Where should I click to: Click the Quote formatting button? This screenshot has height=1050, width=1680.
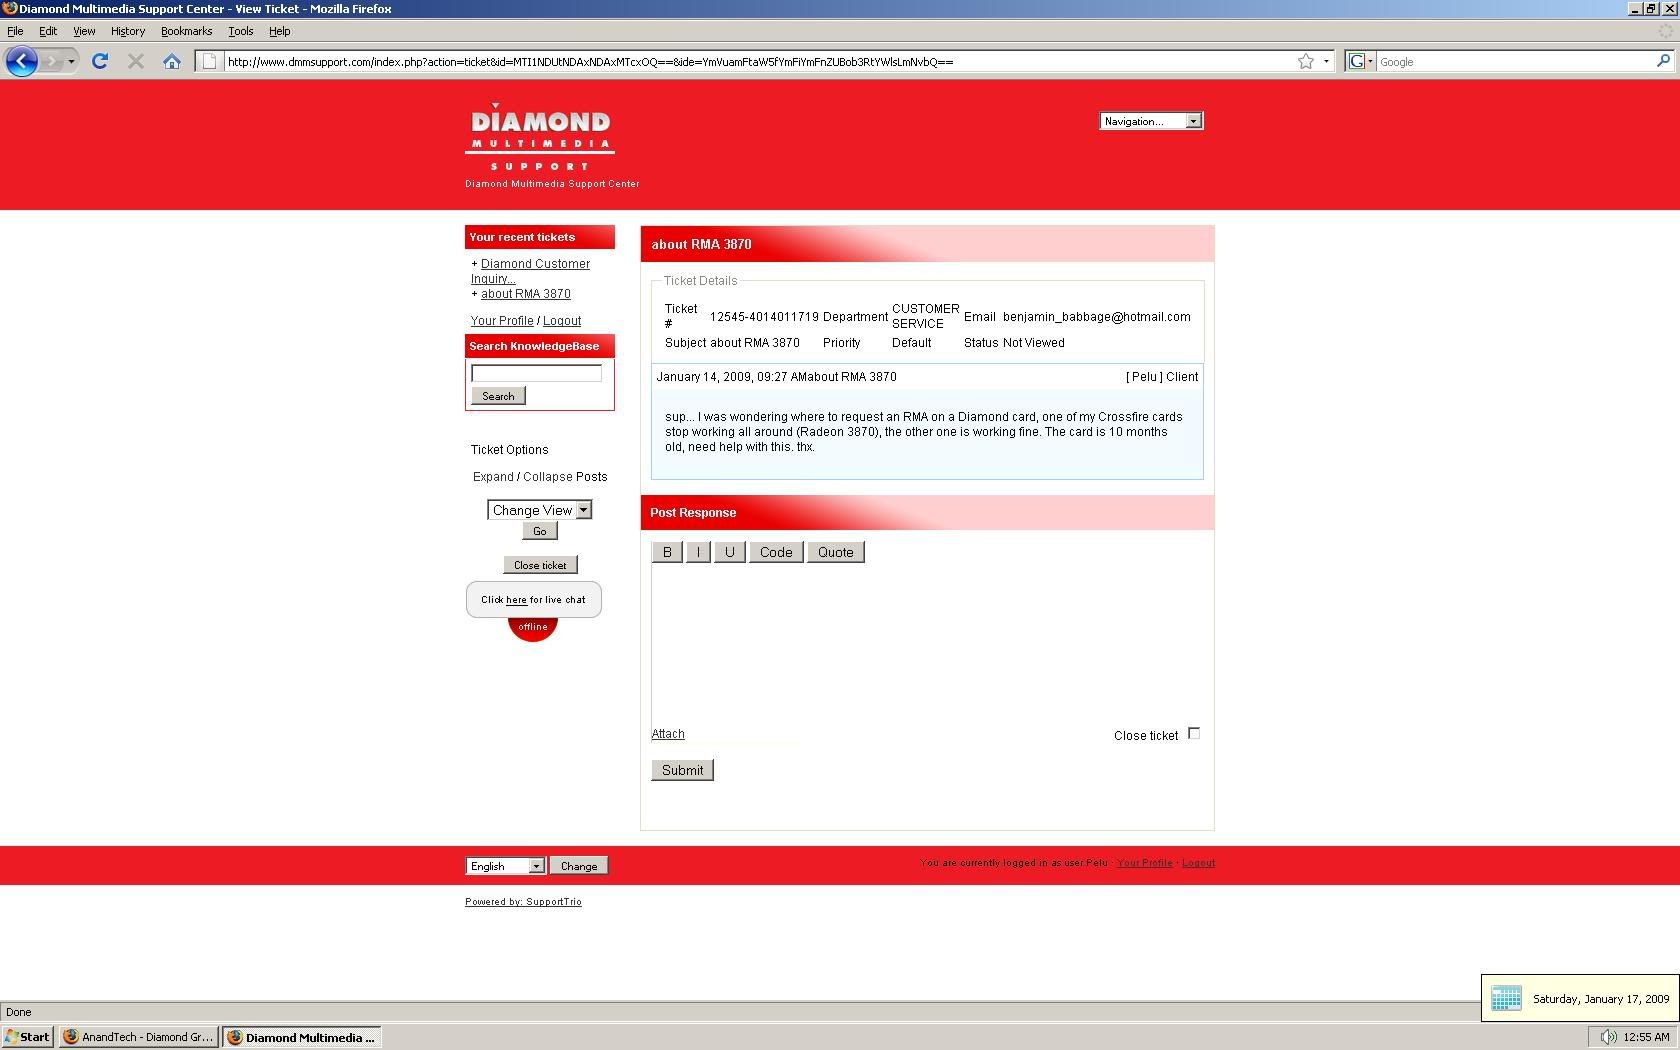(836, 552)
